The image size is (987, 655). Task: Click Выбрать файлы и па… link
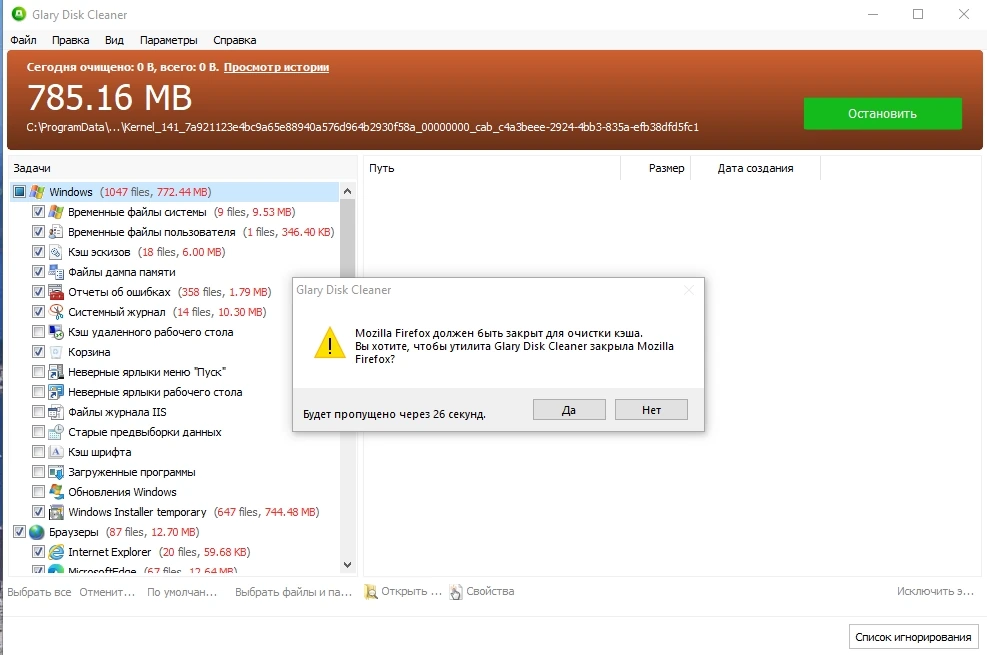pyautogui.click(x=293, y=592)
